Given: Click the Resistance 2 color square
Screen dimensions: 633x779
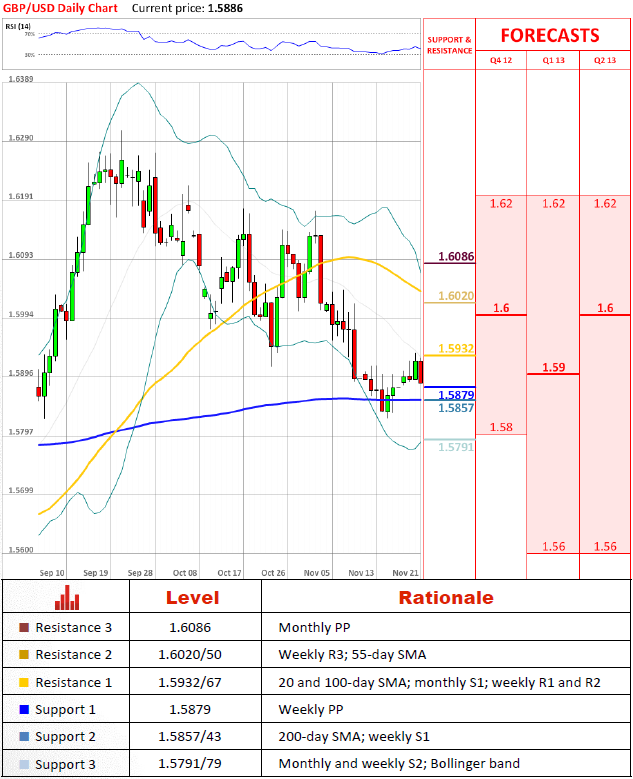Looking at the screenshot, I should click(x=24, y=655).
